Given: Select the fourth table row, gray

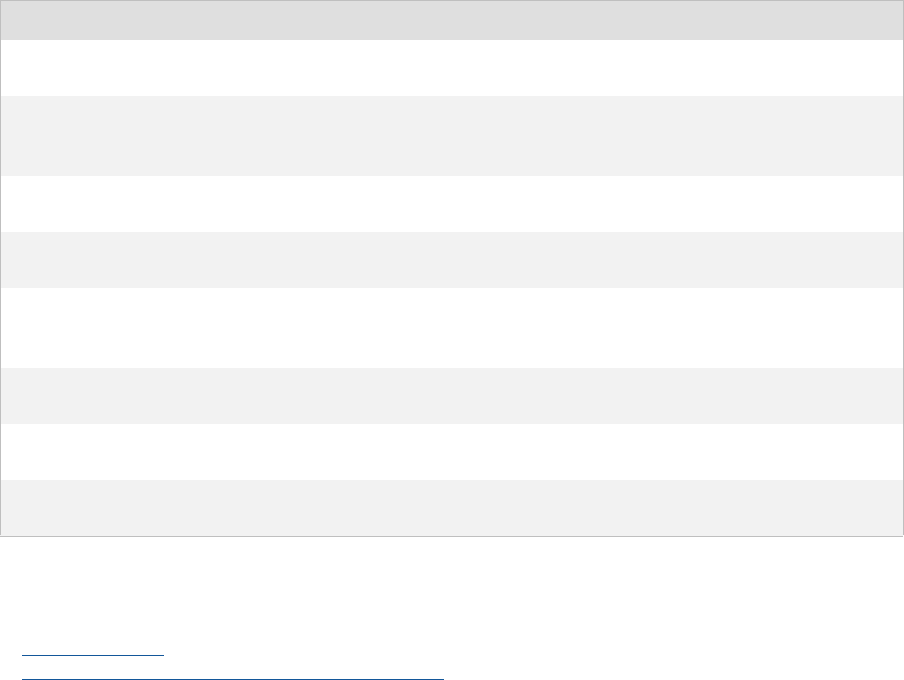Looking at the screenshot, I should pos(450,260).
